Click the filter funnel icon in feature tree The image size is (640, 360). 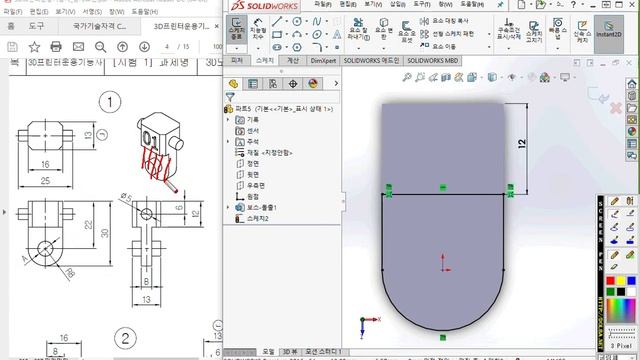coord(230,97)
